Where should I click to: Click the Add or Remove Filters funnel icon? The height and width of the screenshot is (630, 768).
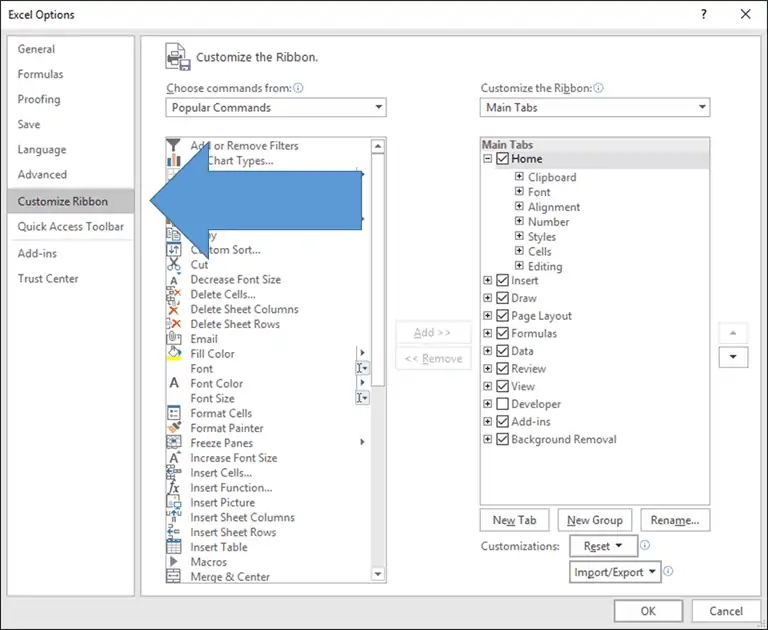click(173, 145)
